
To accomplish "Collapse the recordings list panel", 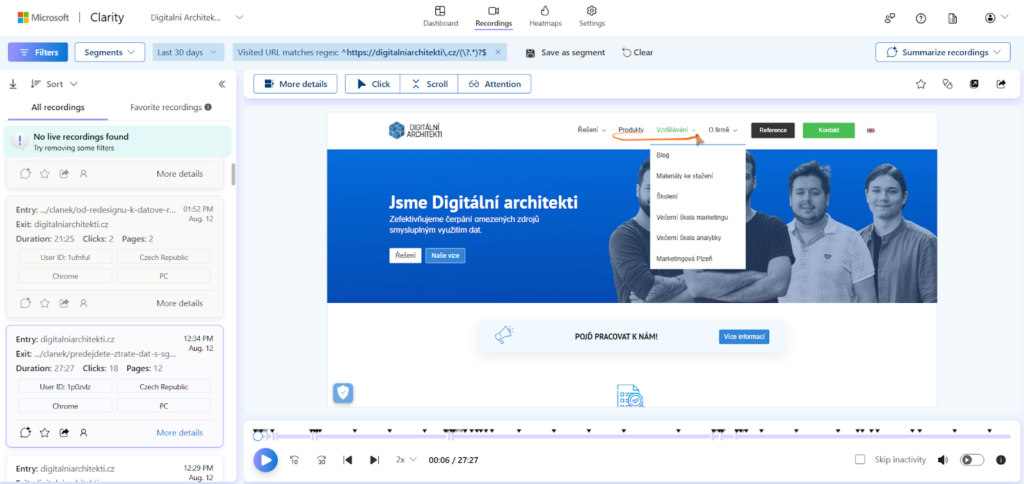I will pyautogui.click(x=222, y=85).
